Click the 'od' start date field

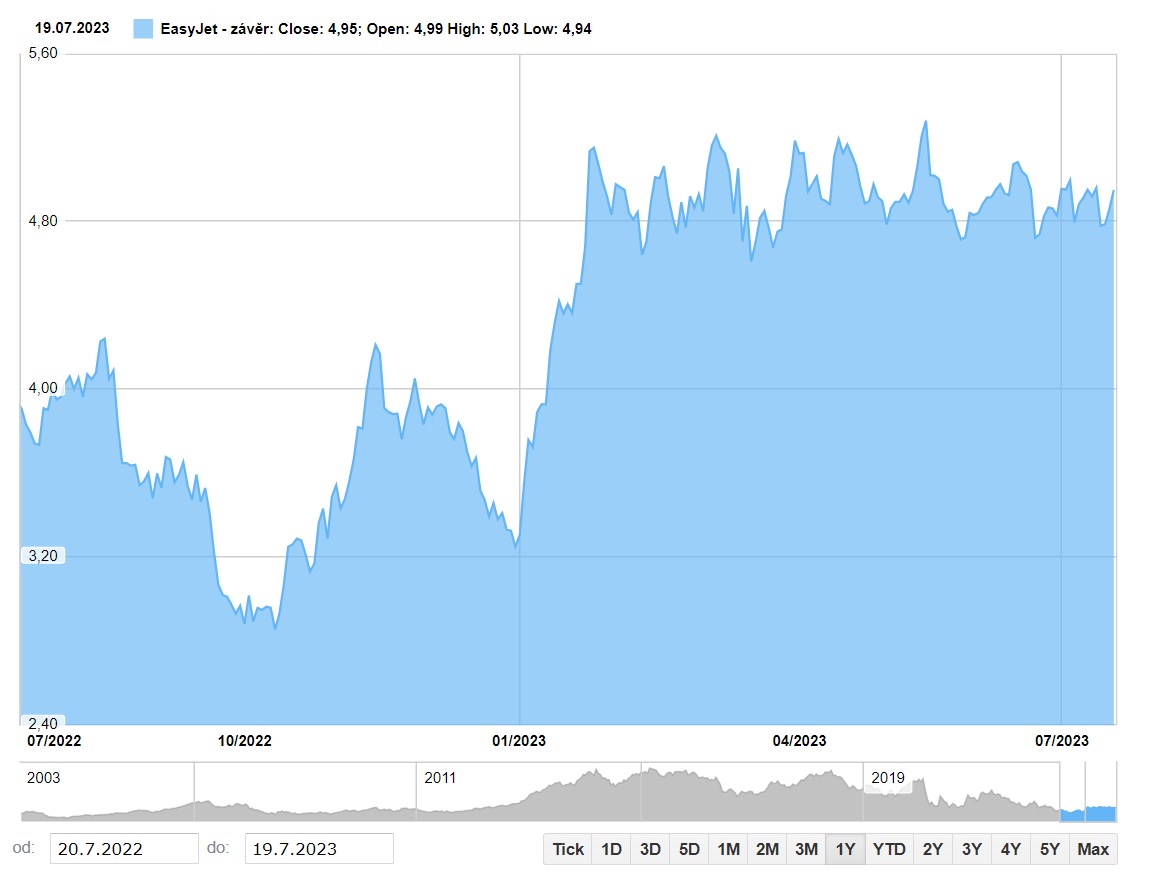pyautogui.click(x=123, y=849)
